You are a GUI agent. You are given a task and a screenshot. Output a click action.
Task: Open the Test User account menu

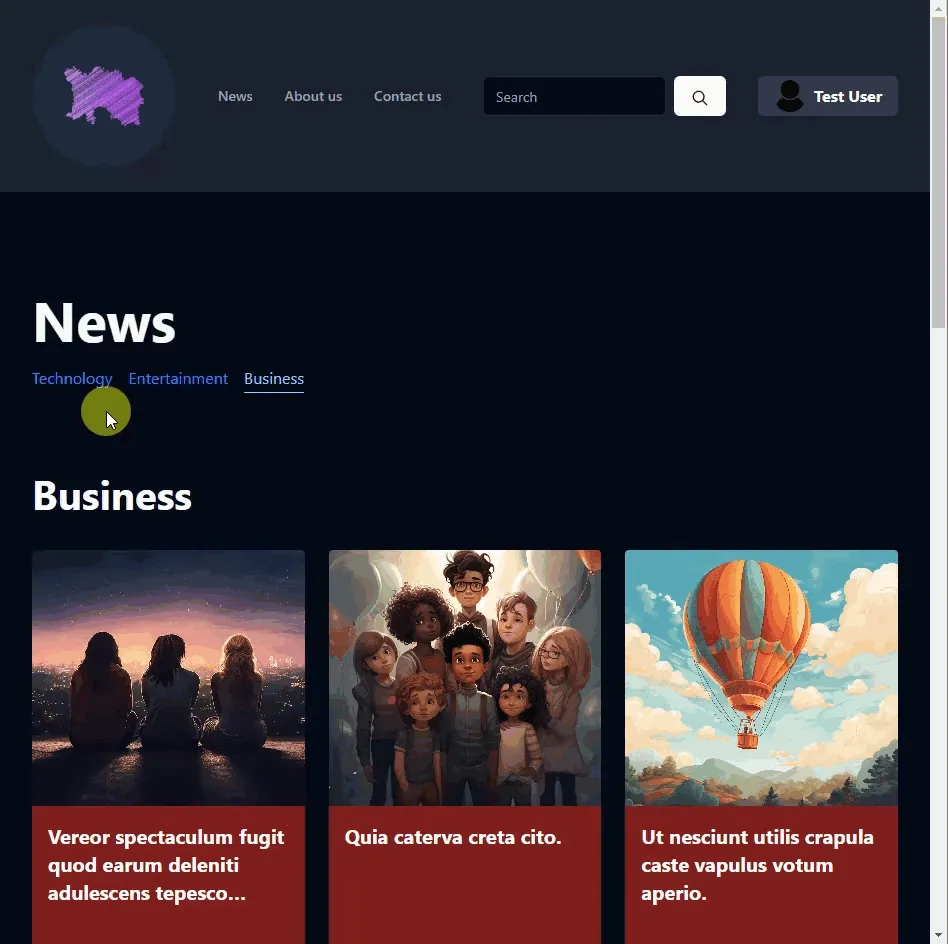click(827, 96)
